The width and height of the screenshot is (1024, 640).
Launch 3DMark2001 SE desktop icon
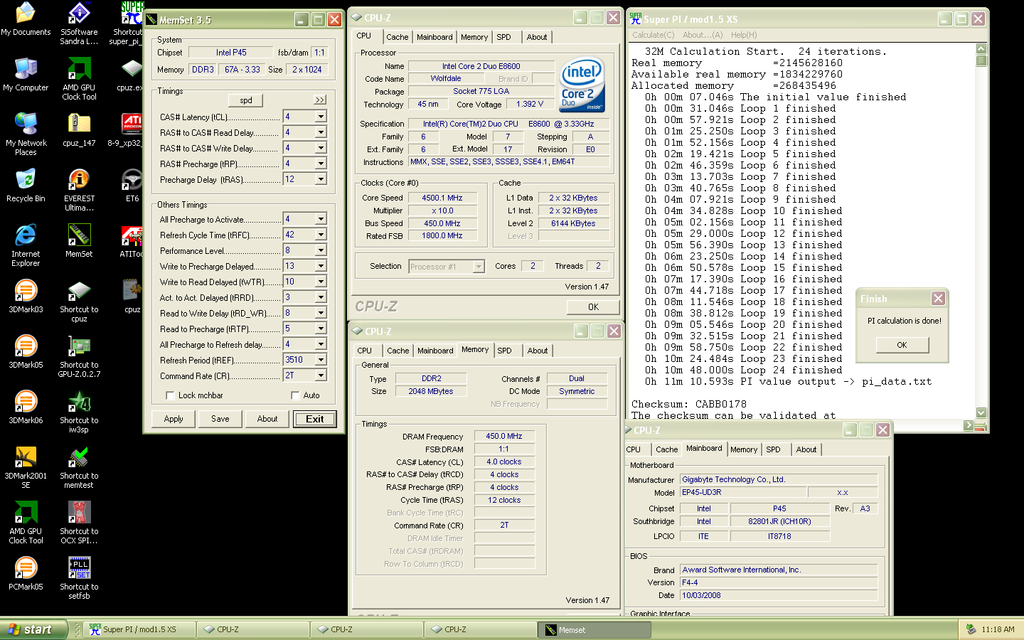25,467
